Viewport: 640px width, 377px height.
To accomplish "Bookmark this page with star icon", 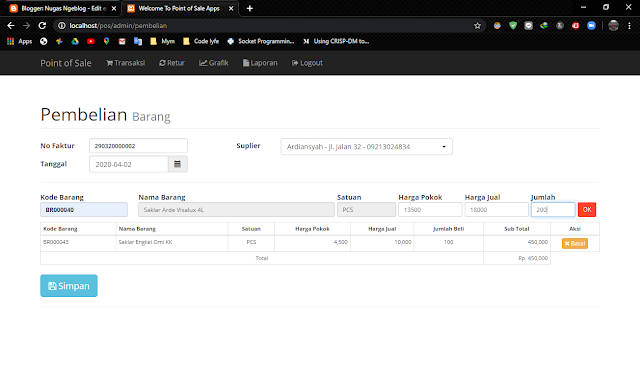I will (x=478, y=26).
